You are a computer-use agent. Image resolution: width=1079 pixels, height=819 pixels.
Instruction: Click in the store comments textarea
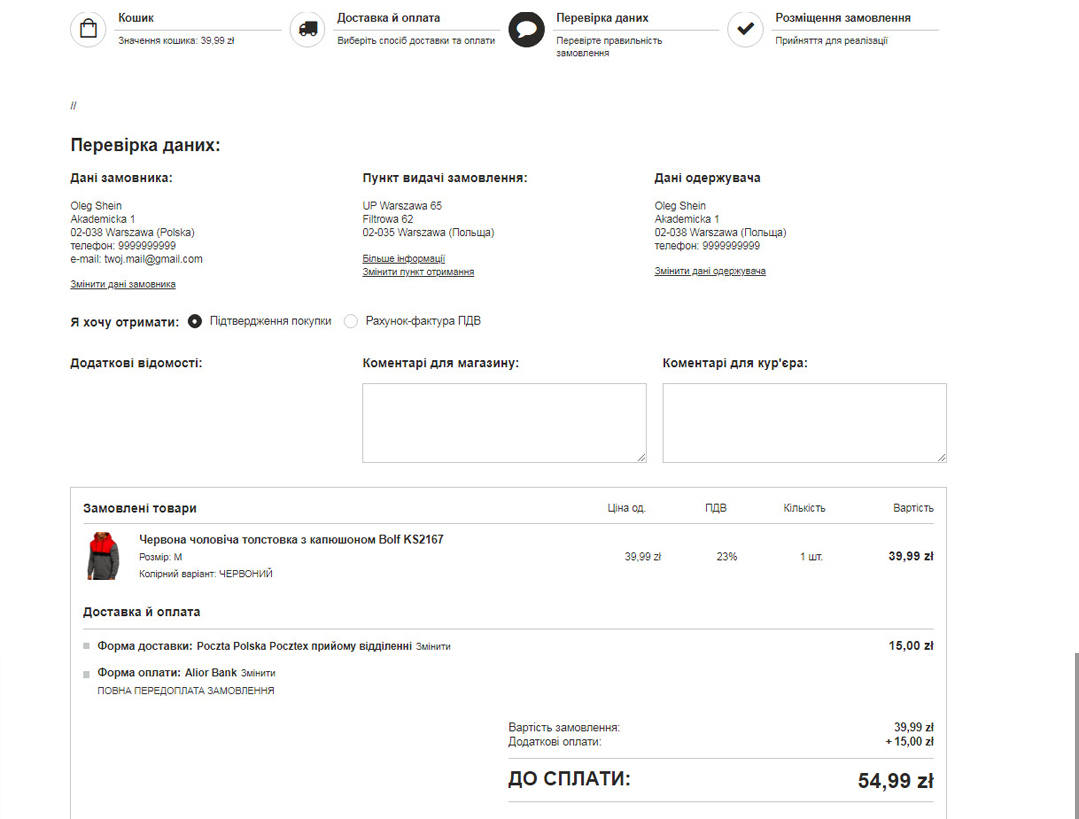point(504,422)
